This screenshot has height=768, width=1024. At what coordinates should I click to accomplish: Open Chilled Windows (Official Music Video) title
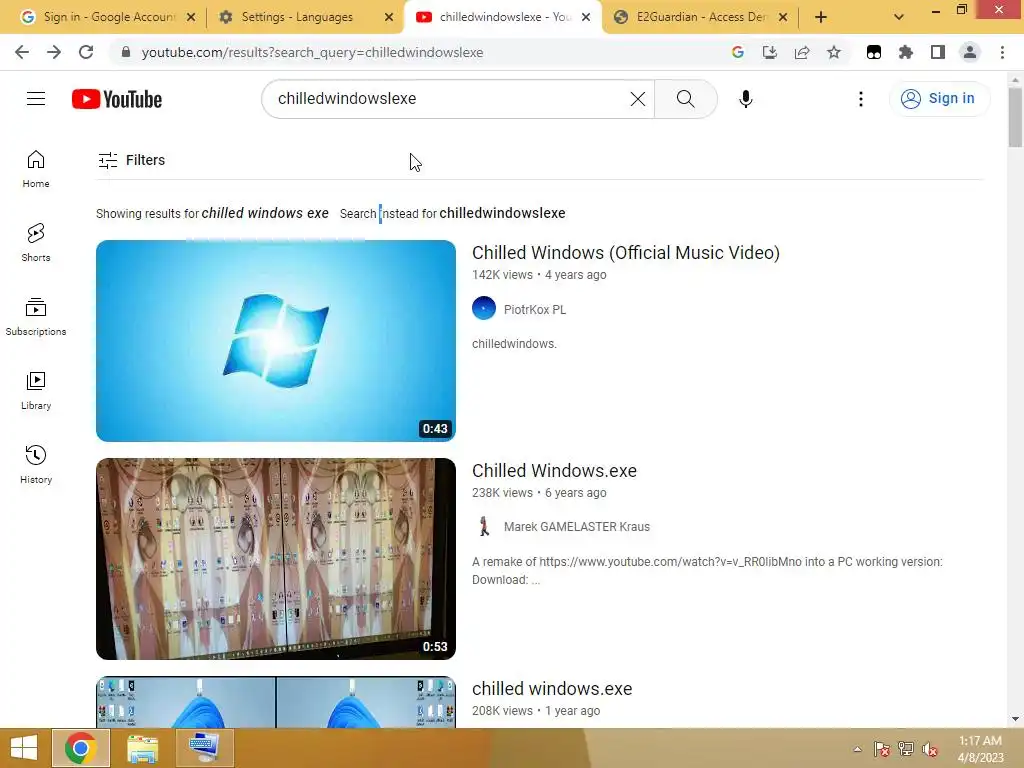click(x=626, y=253)
